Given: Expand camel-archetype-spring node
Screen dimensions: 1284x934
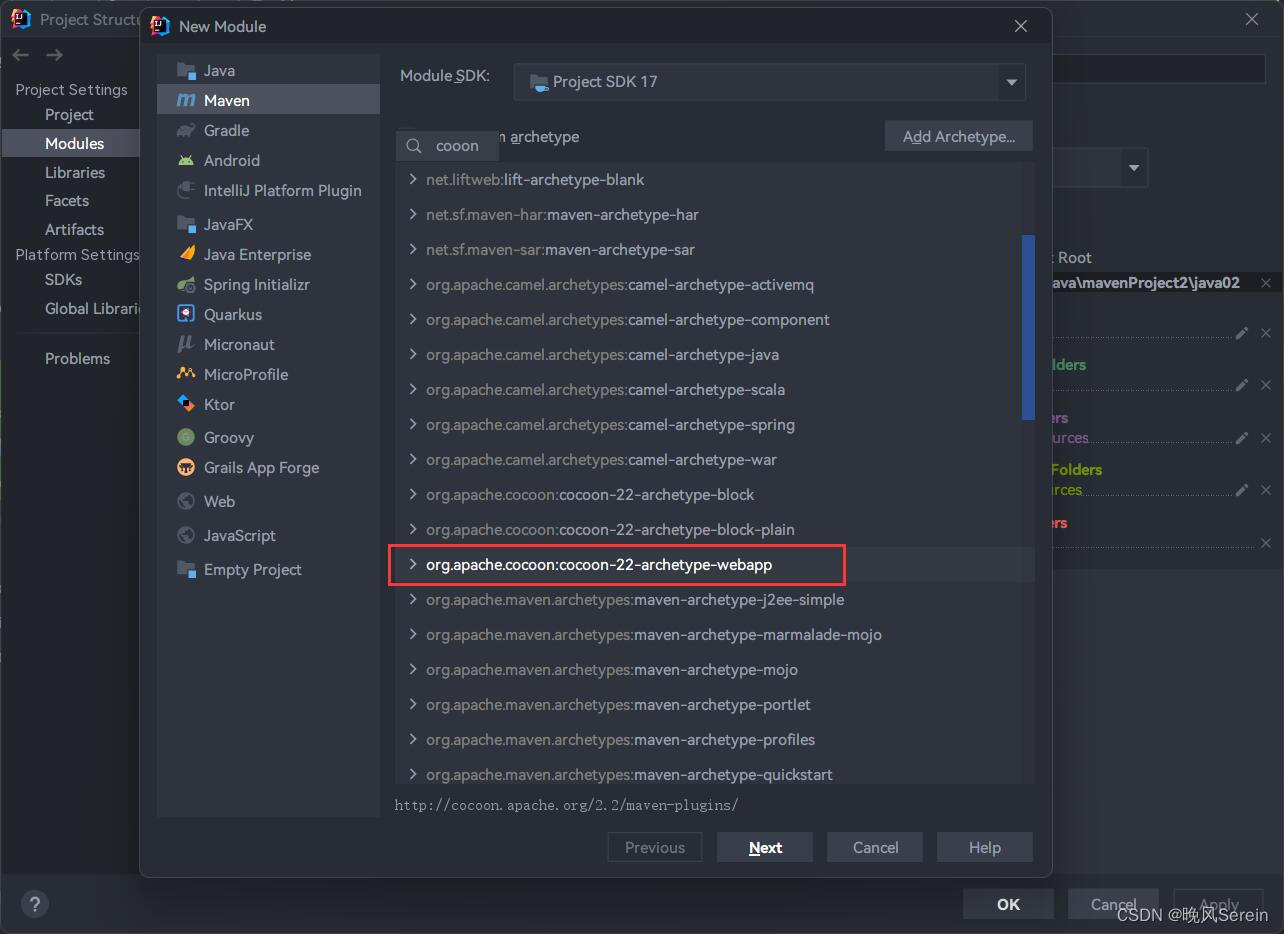Looking at the screenshot, I should point(412,424).
